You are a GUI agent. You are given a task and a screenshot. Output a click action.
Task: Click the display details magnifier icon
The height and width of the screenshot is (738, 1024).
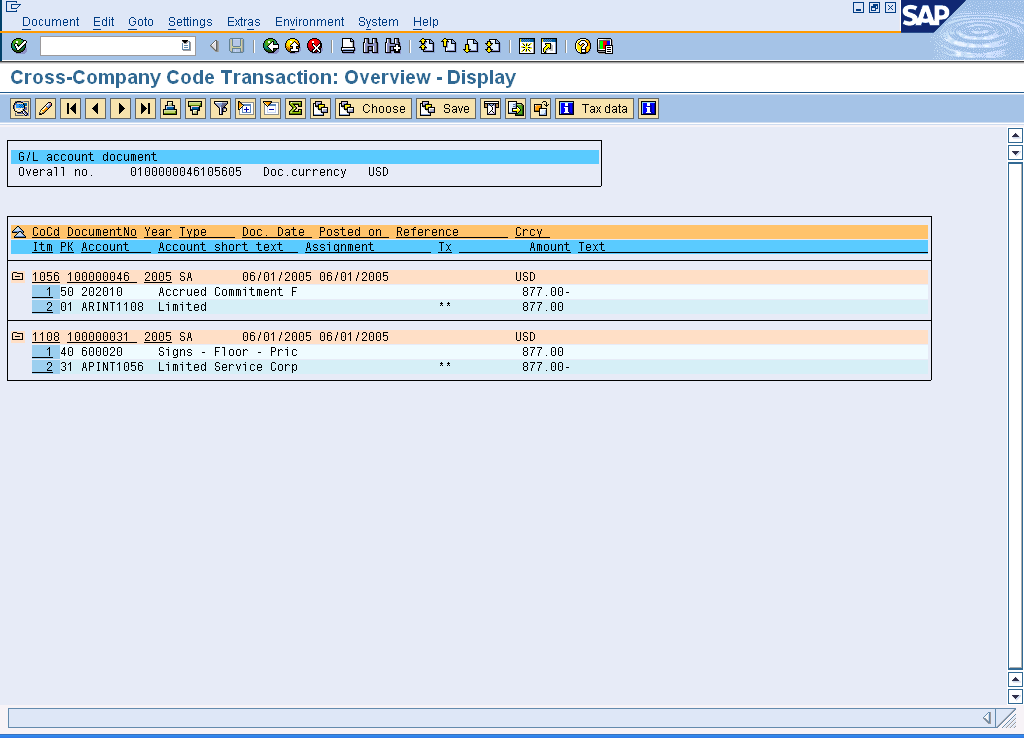pyautogui.click(x=20, y=108)
